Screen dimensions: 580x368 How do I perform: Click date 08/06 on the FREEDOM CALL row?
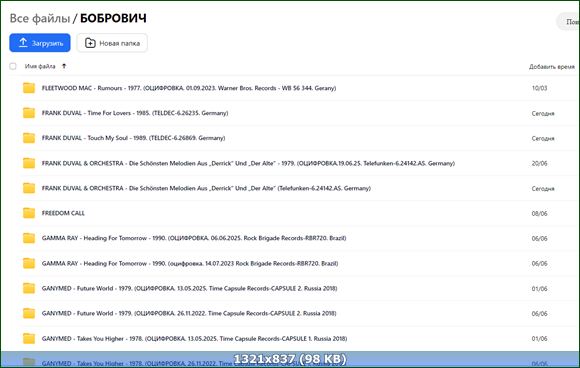(539, 213)
